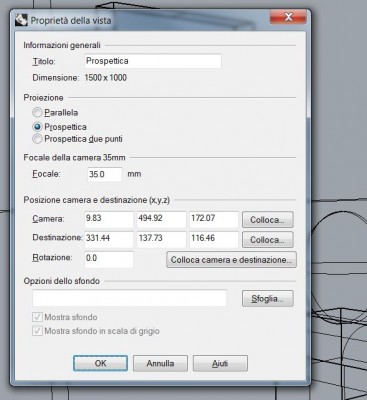
Task: Confirm the dialog with OK
Action: point(100,363)
